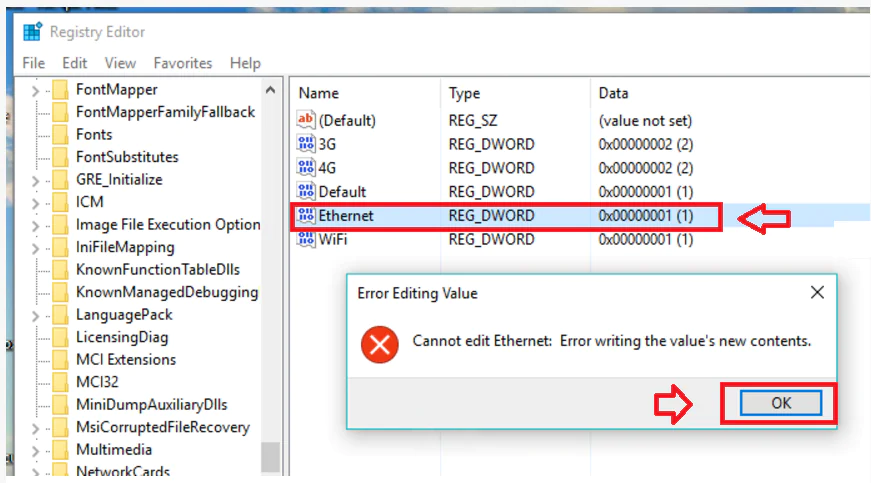Screen dimensions: 871x483
Task: Click the MiniDumpAuxiliaryDlls folder icon
Action: pos(60,405)
